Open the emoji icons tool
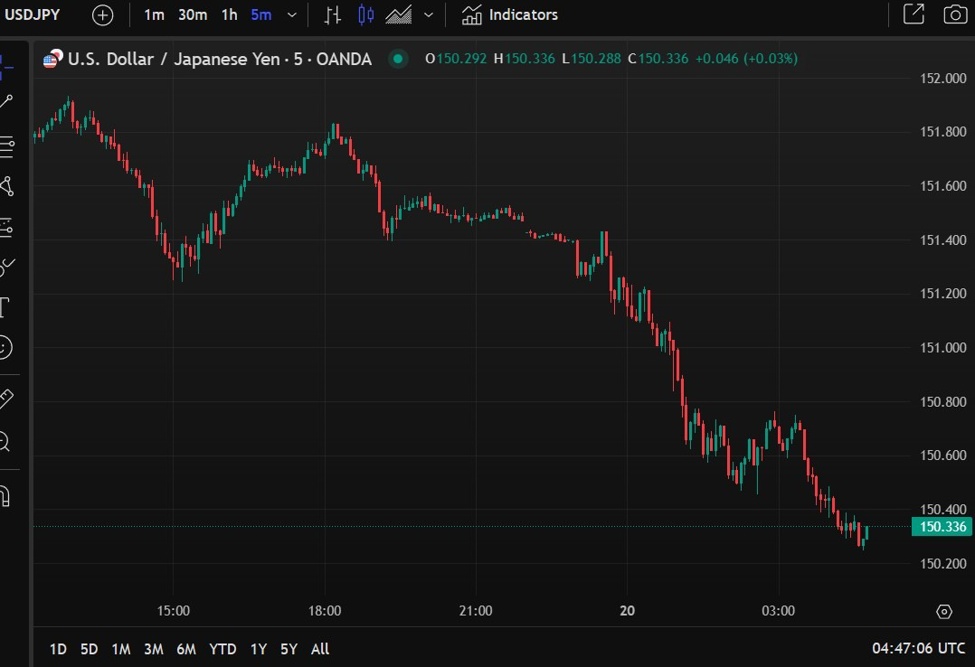Screen dimensions: 975x667 click(5, 348)
